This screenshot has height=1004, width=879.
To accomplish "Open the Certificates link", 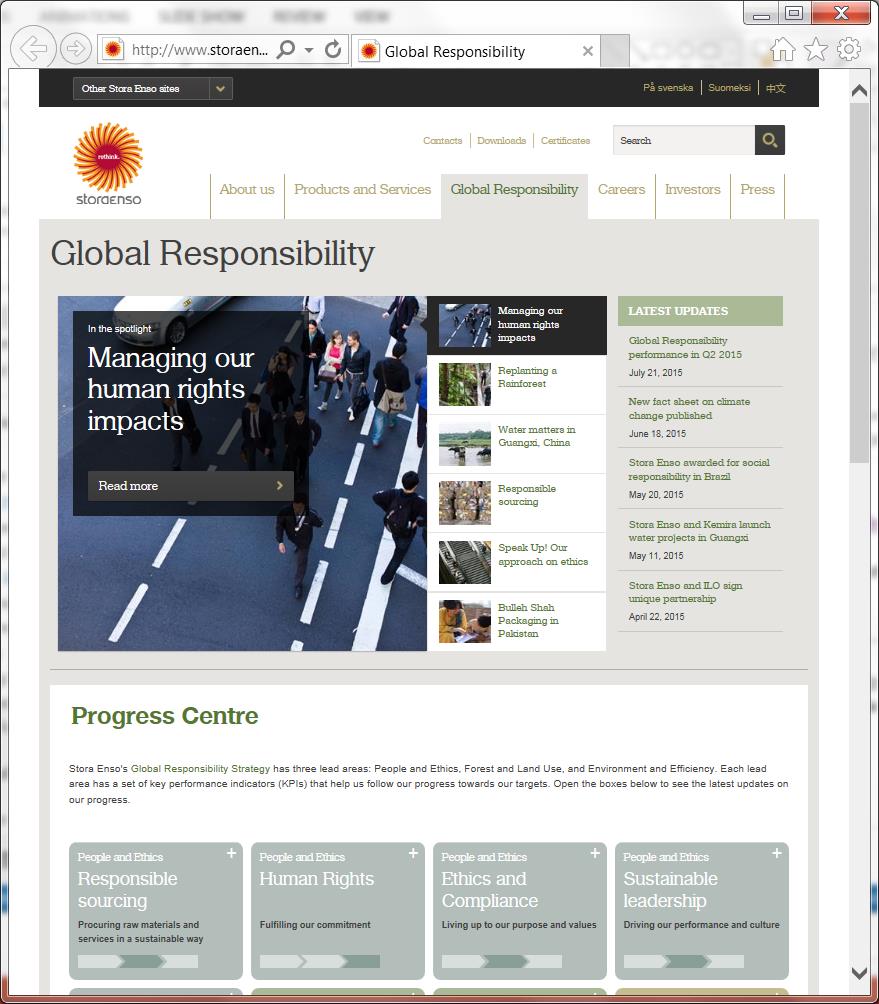I will pyautogui.click(x=565, y=140).
